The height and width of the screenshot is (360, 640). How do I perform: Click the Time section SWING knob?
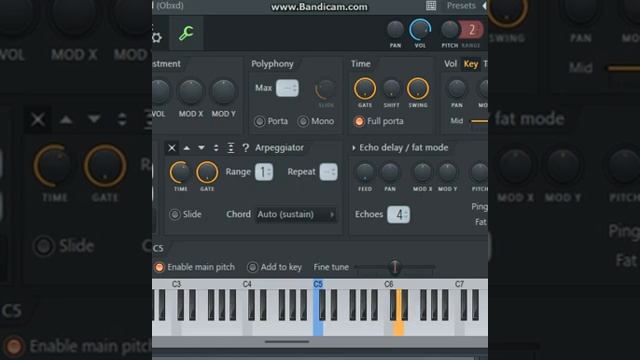pos(418,89)
